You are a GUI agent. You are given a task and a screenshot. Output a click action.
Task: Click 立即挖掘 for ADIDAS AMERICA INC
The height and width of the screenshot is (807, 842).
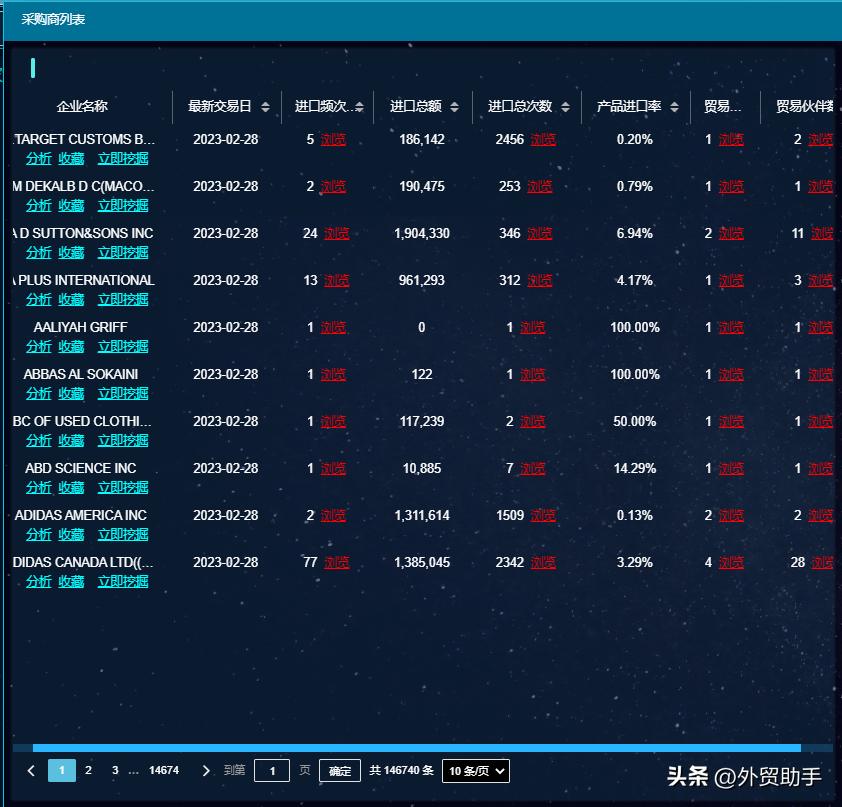tap(123, 534)
